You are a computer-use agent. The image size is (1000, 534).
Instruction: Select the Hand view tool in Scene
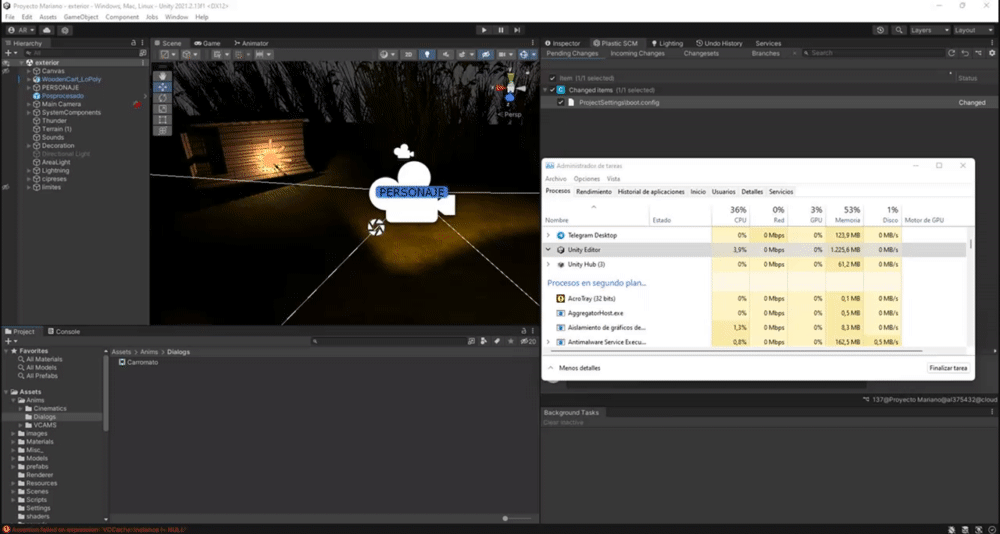point(164,76)
